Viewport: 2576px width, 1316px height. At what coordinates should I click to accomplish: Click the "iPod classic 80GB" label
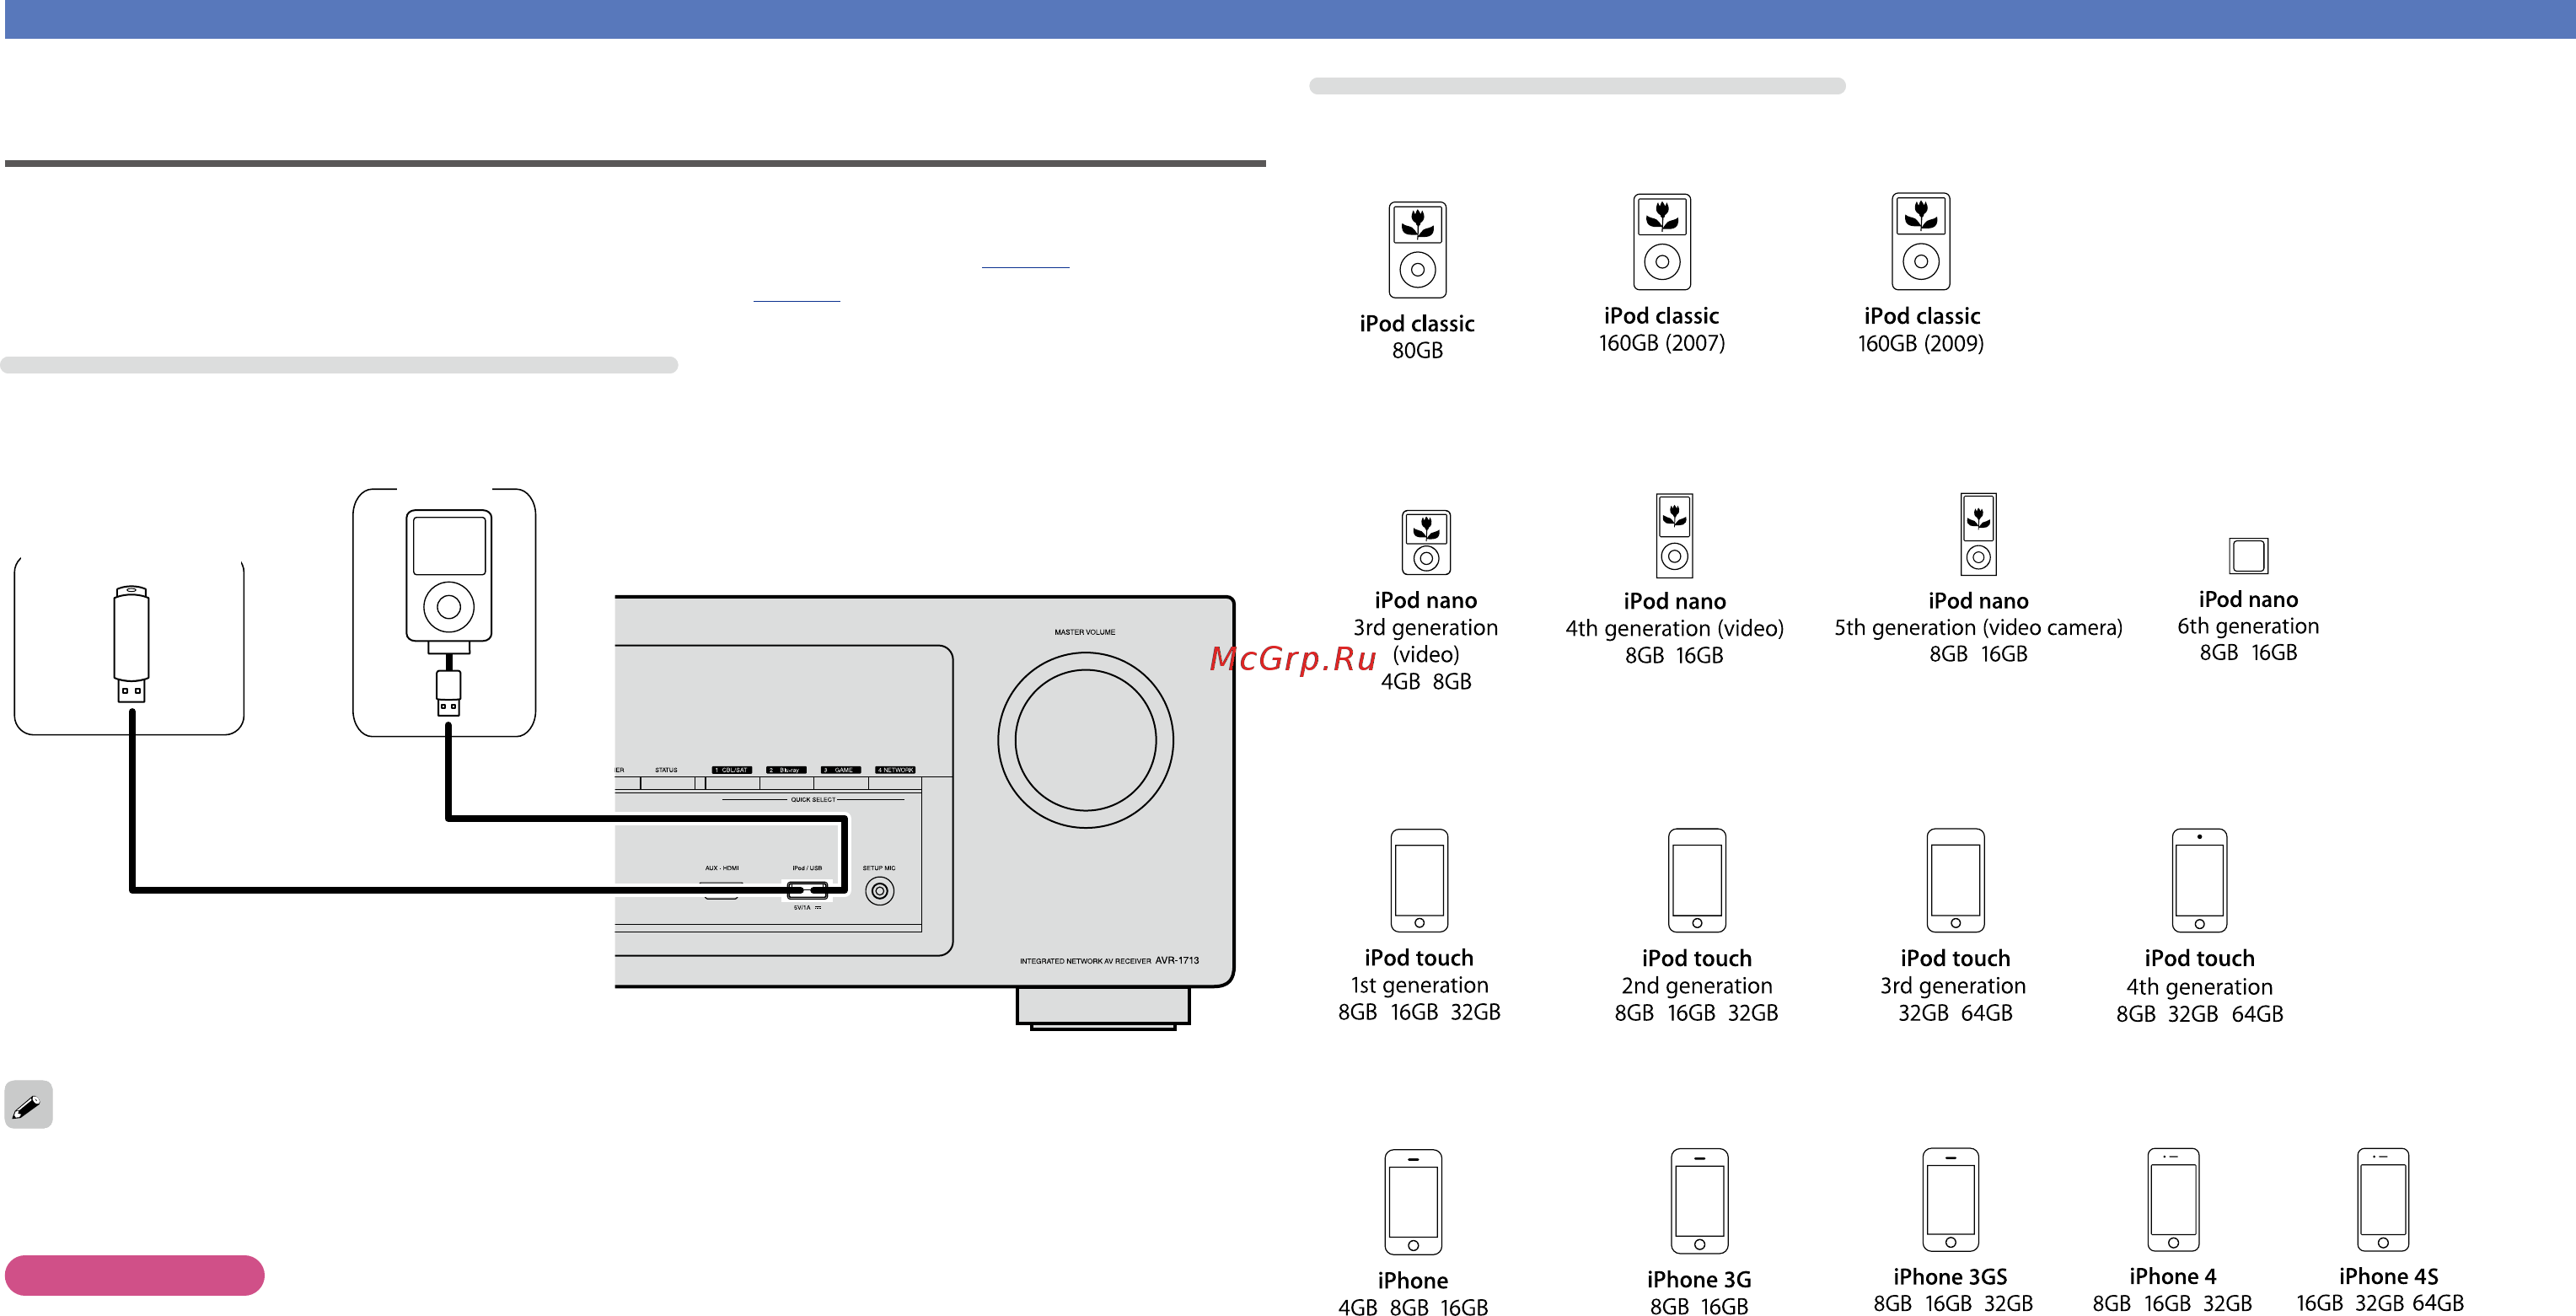point(1417,336)
